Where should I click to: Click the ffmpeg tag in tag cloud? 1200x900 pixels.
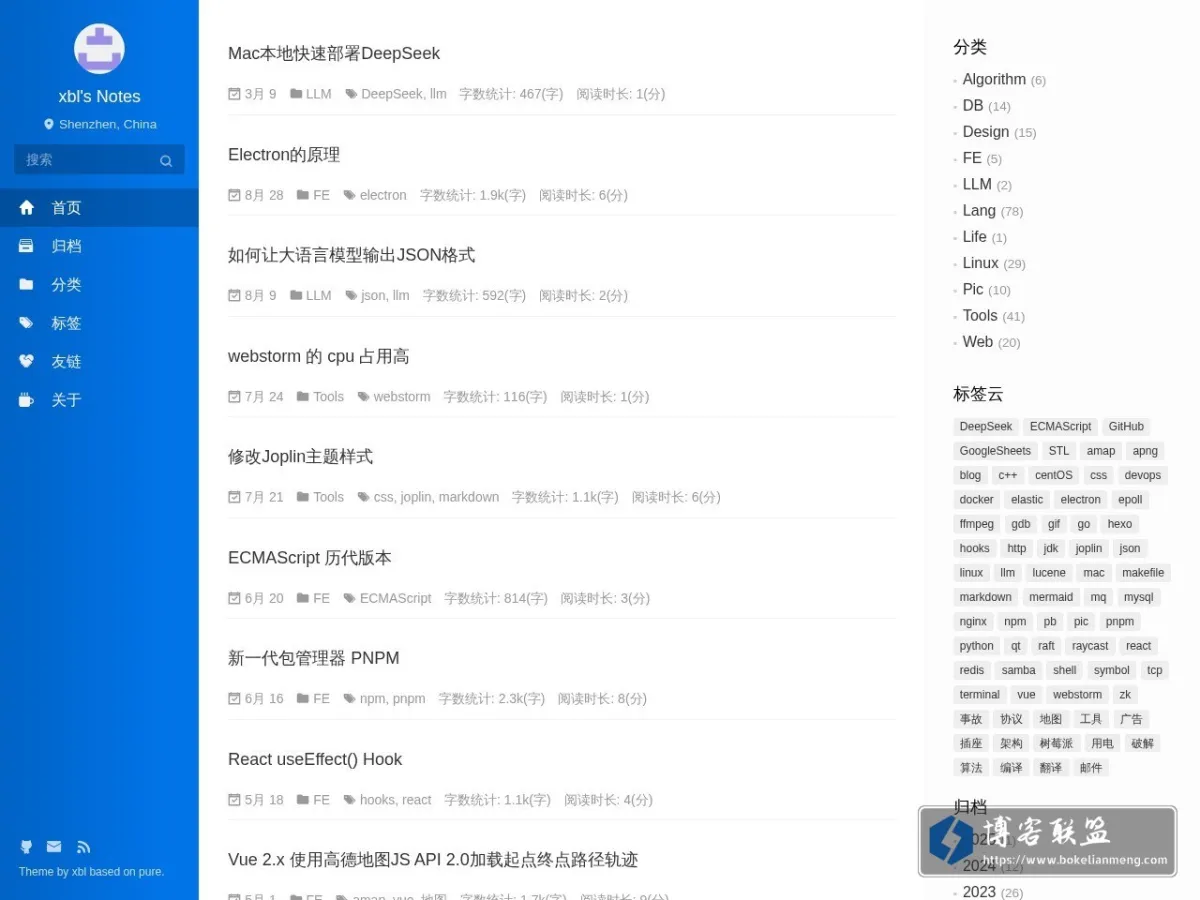(x=977, y=524)
